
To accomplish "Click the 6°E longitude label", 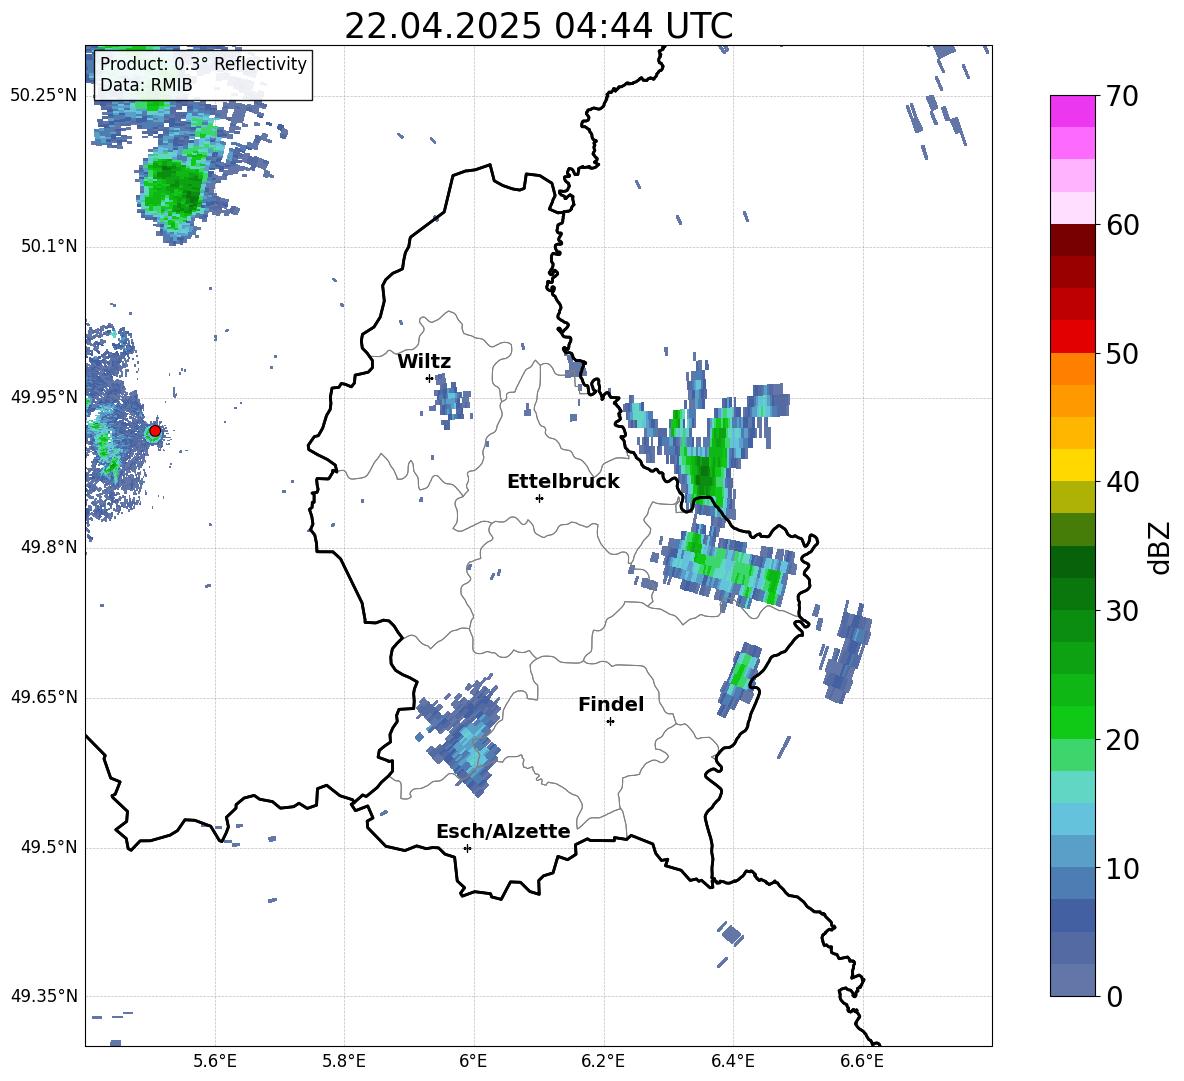I will (x=473, y=1061).
